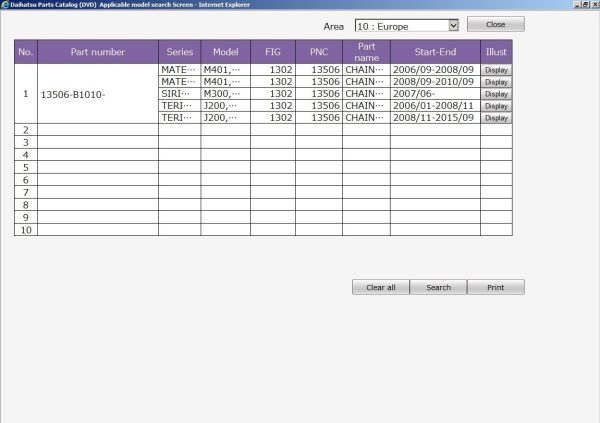Click the Start-End column header
The image size is (600, 423).
(435, 52)
